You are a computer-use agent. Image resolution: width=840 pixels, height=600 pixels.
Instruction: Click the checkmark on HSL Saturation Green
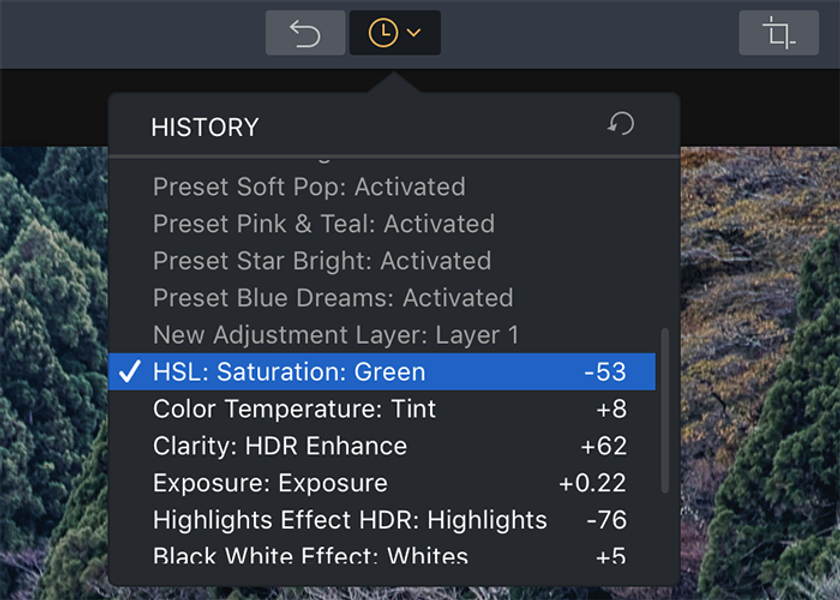coord(130,371)
